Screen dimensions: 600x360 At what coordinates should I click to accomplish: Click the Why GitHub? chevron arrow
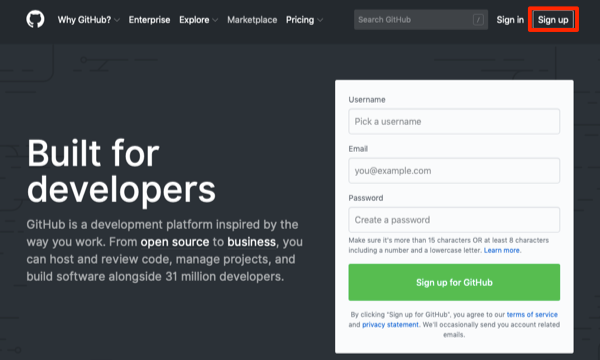[117, 20]
